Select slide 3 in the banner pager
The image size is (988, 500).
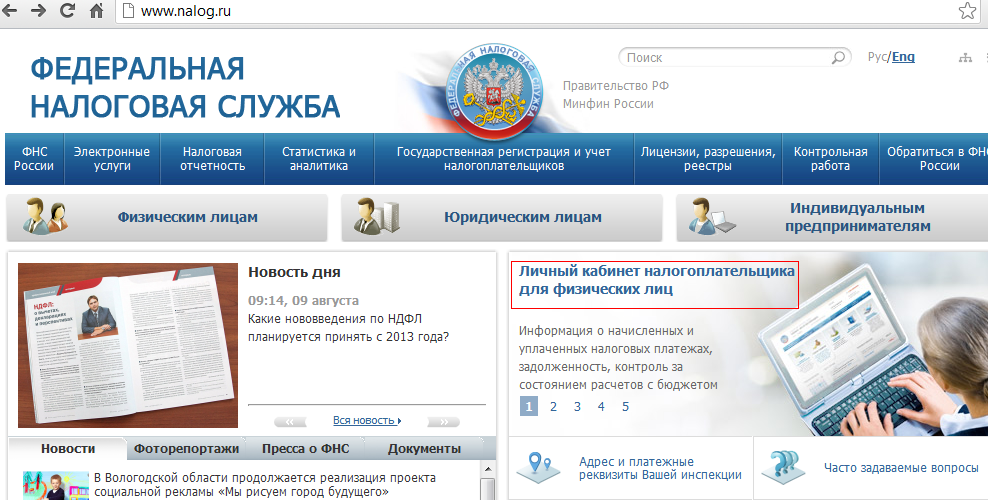[x=577, y=406]
